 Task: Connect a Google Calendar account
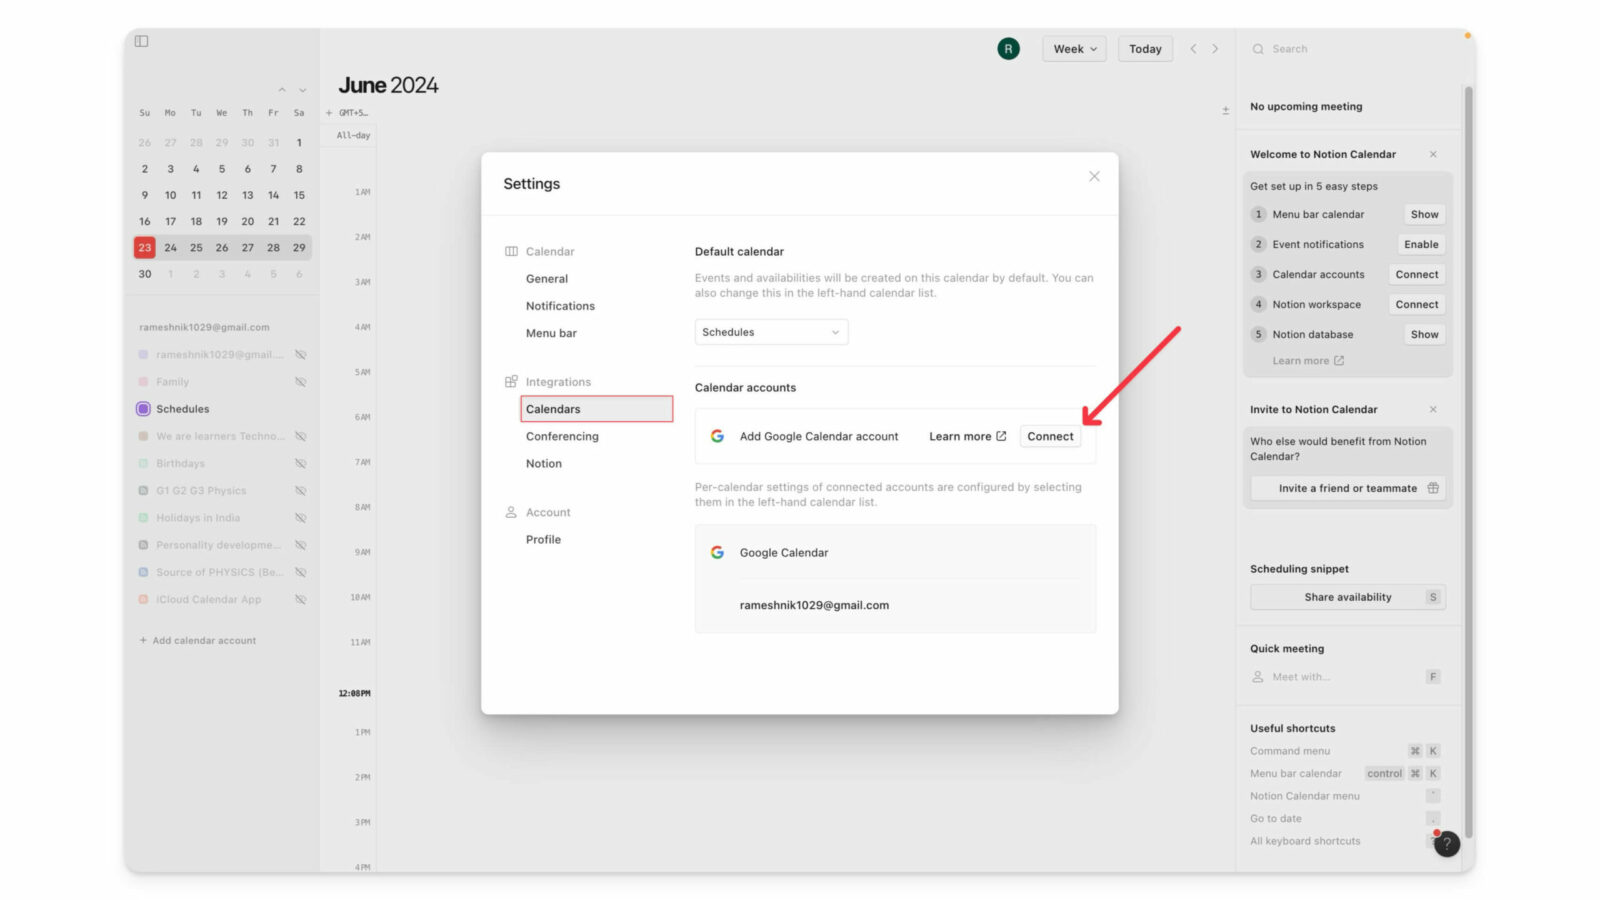(1050, 436)
